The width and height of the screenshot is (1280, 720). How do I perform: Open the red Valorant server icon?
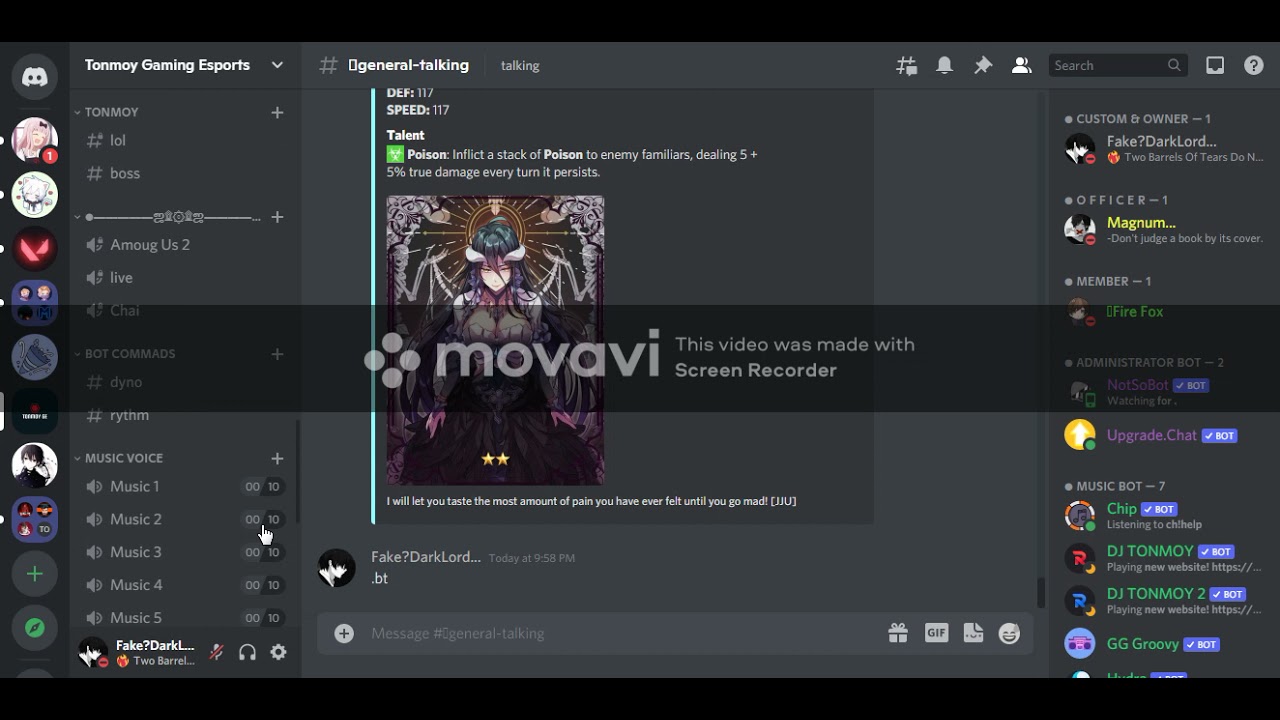(35, 249)
